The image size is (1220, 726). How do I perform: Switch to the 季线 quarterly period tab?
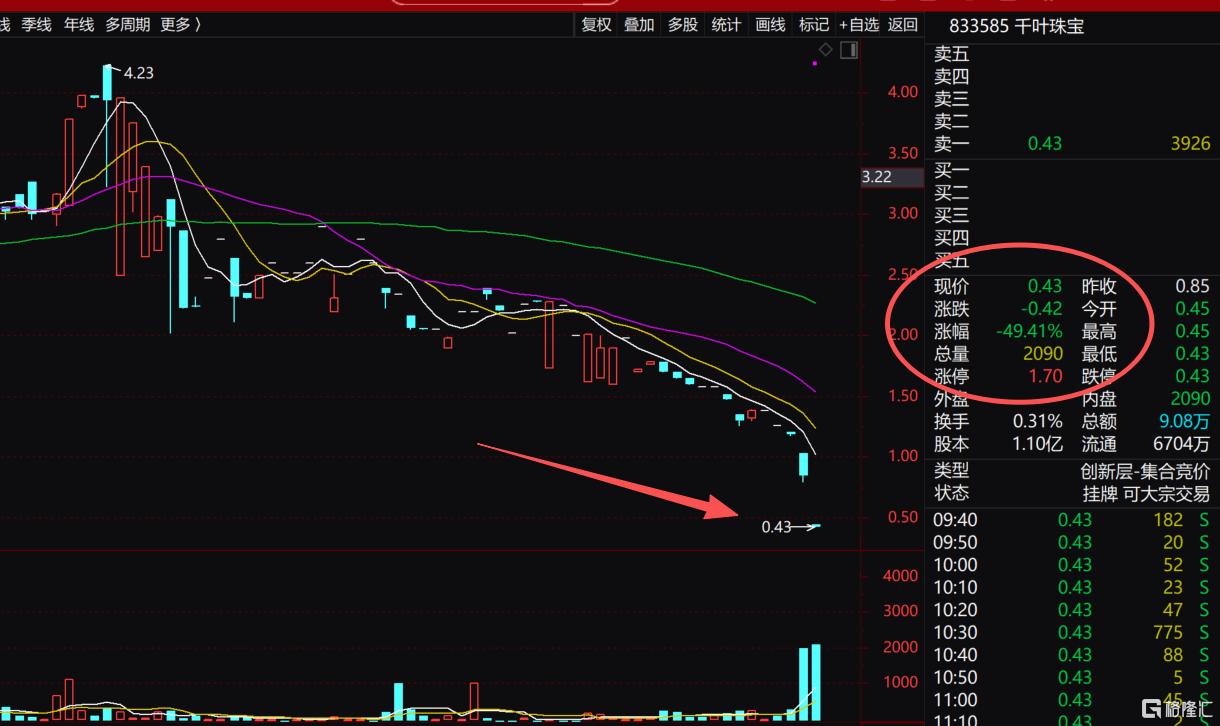36,24
